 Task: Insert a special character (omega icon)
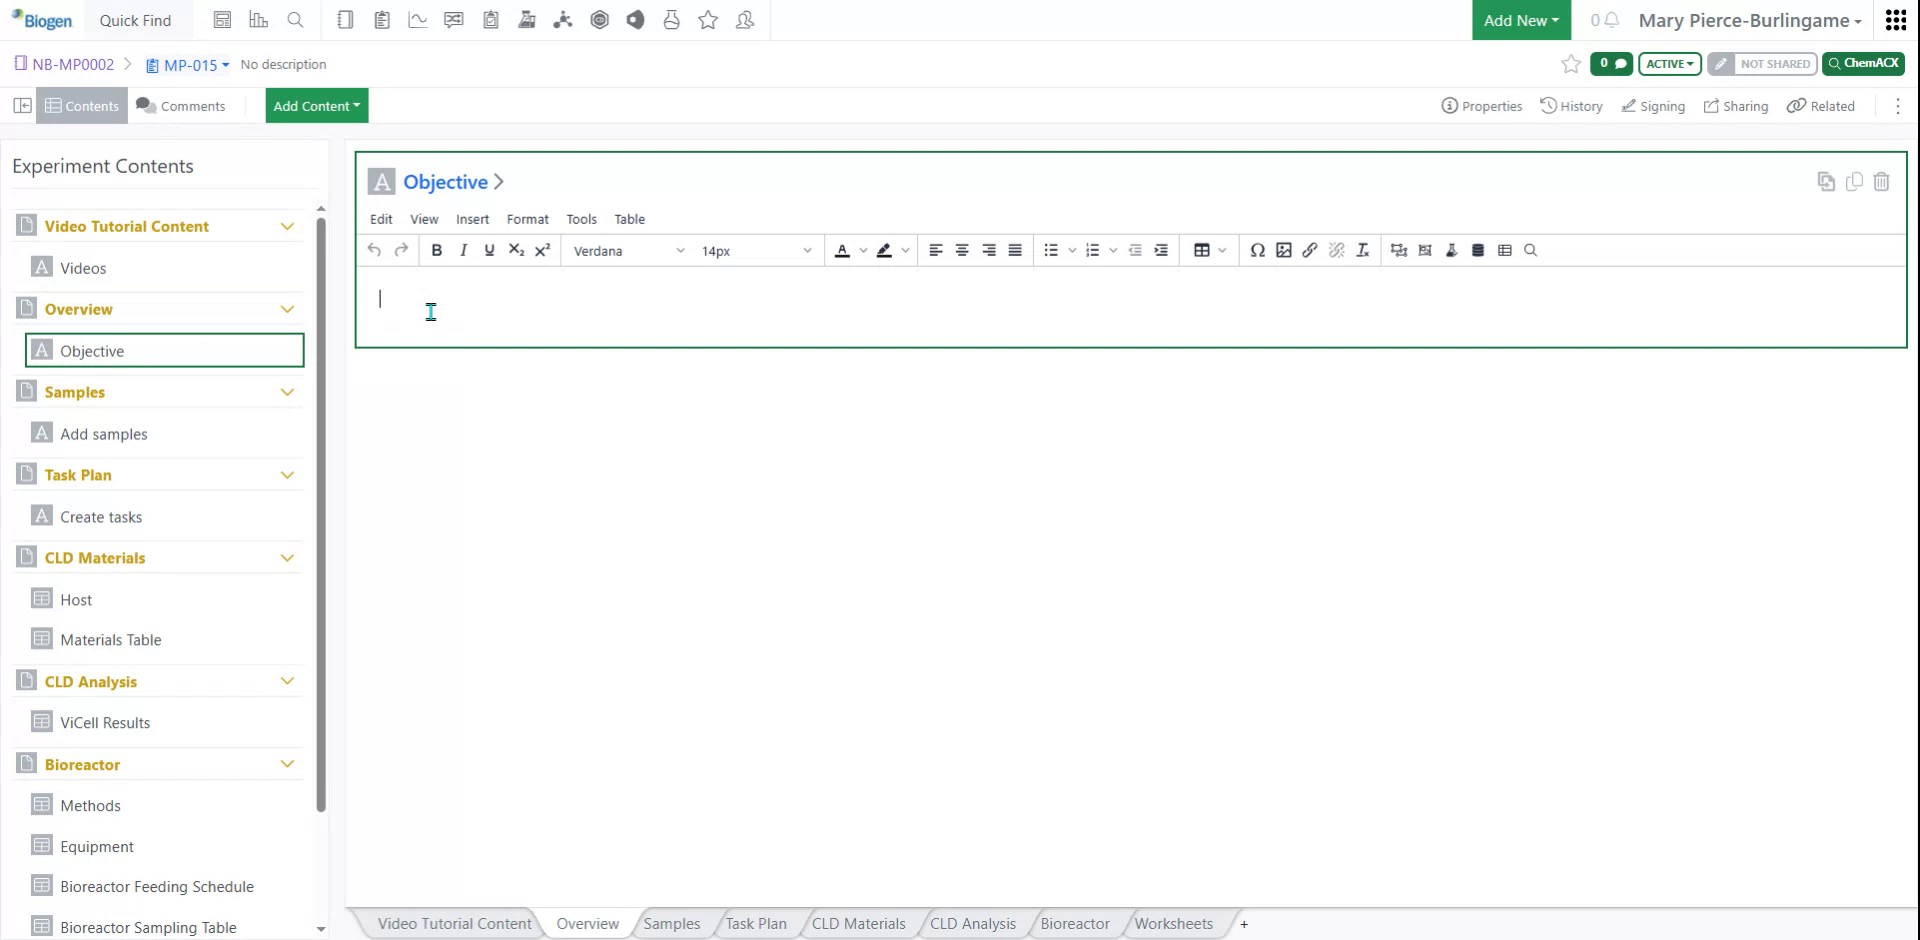(x=1258, y=250)
